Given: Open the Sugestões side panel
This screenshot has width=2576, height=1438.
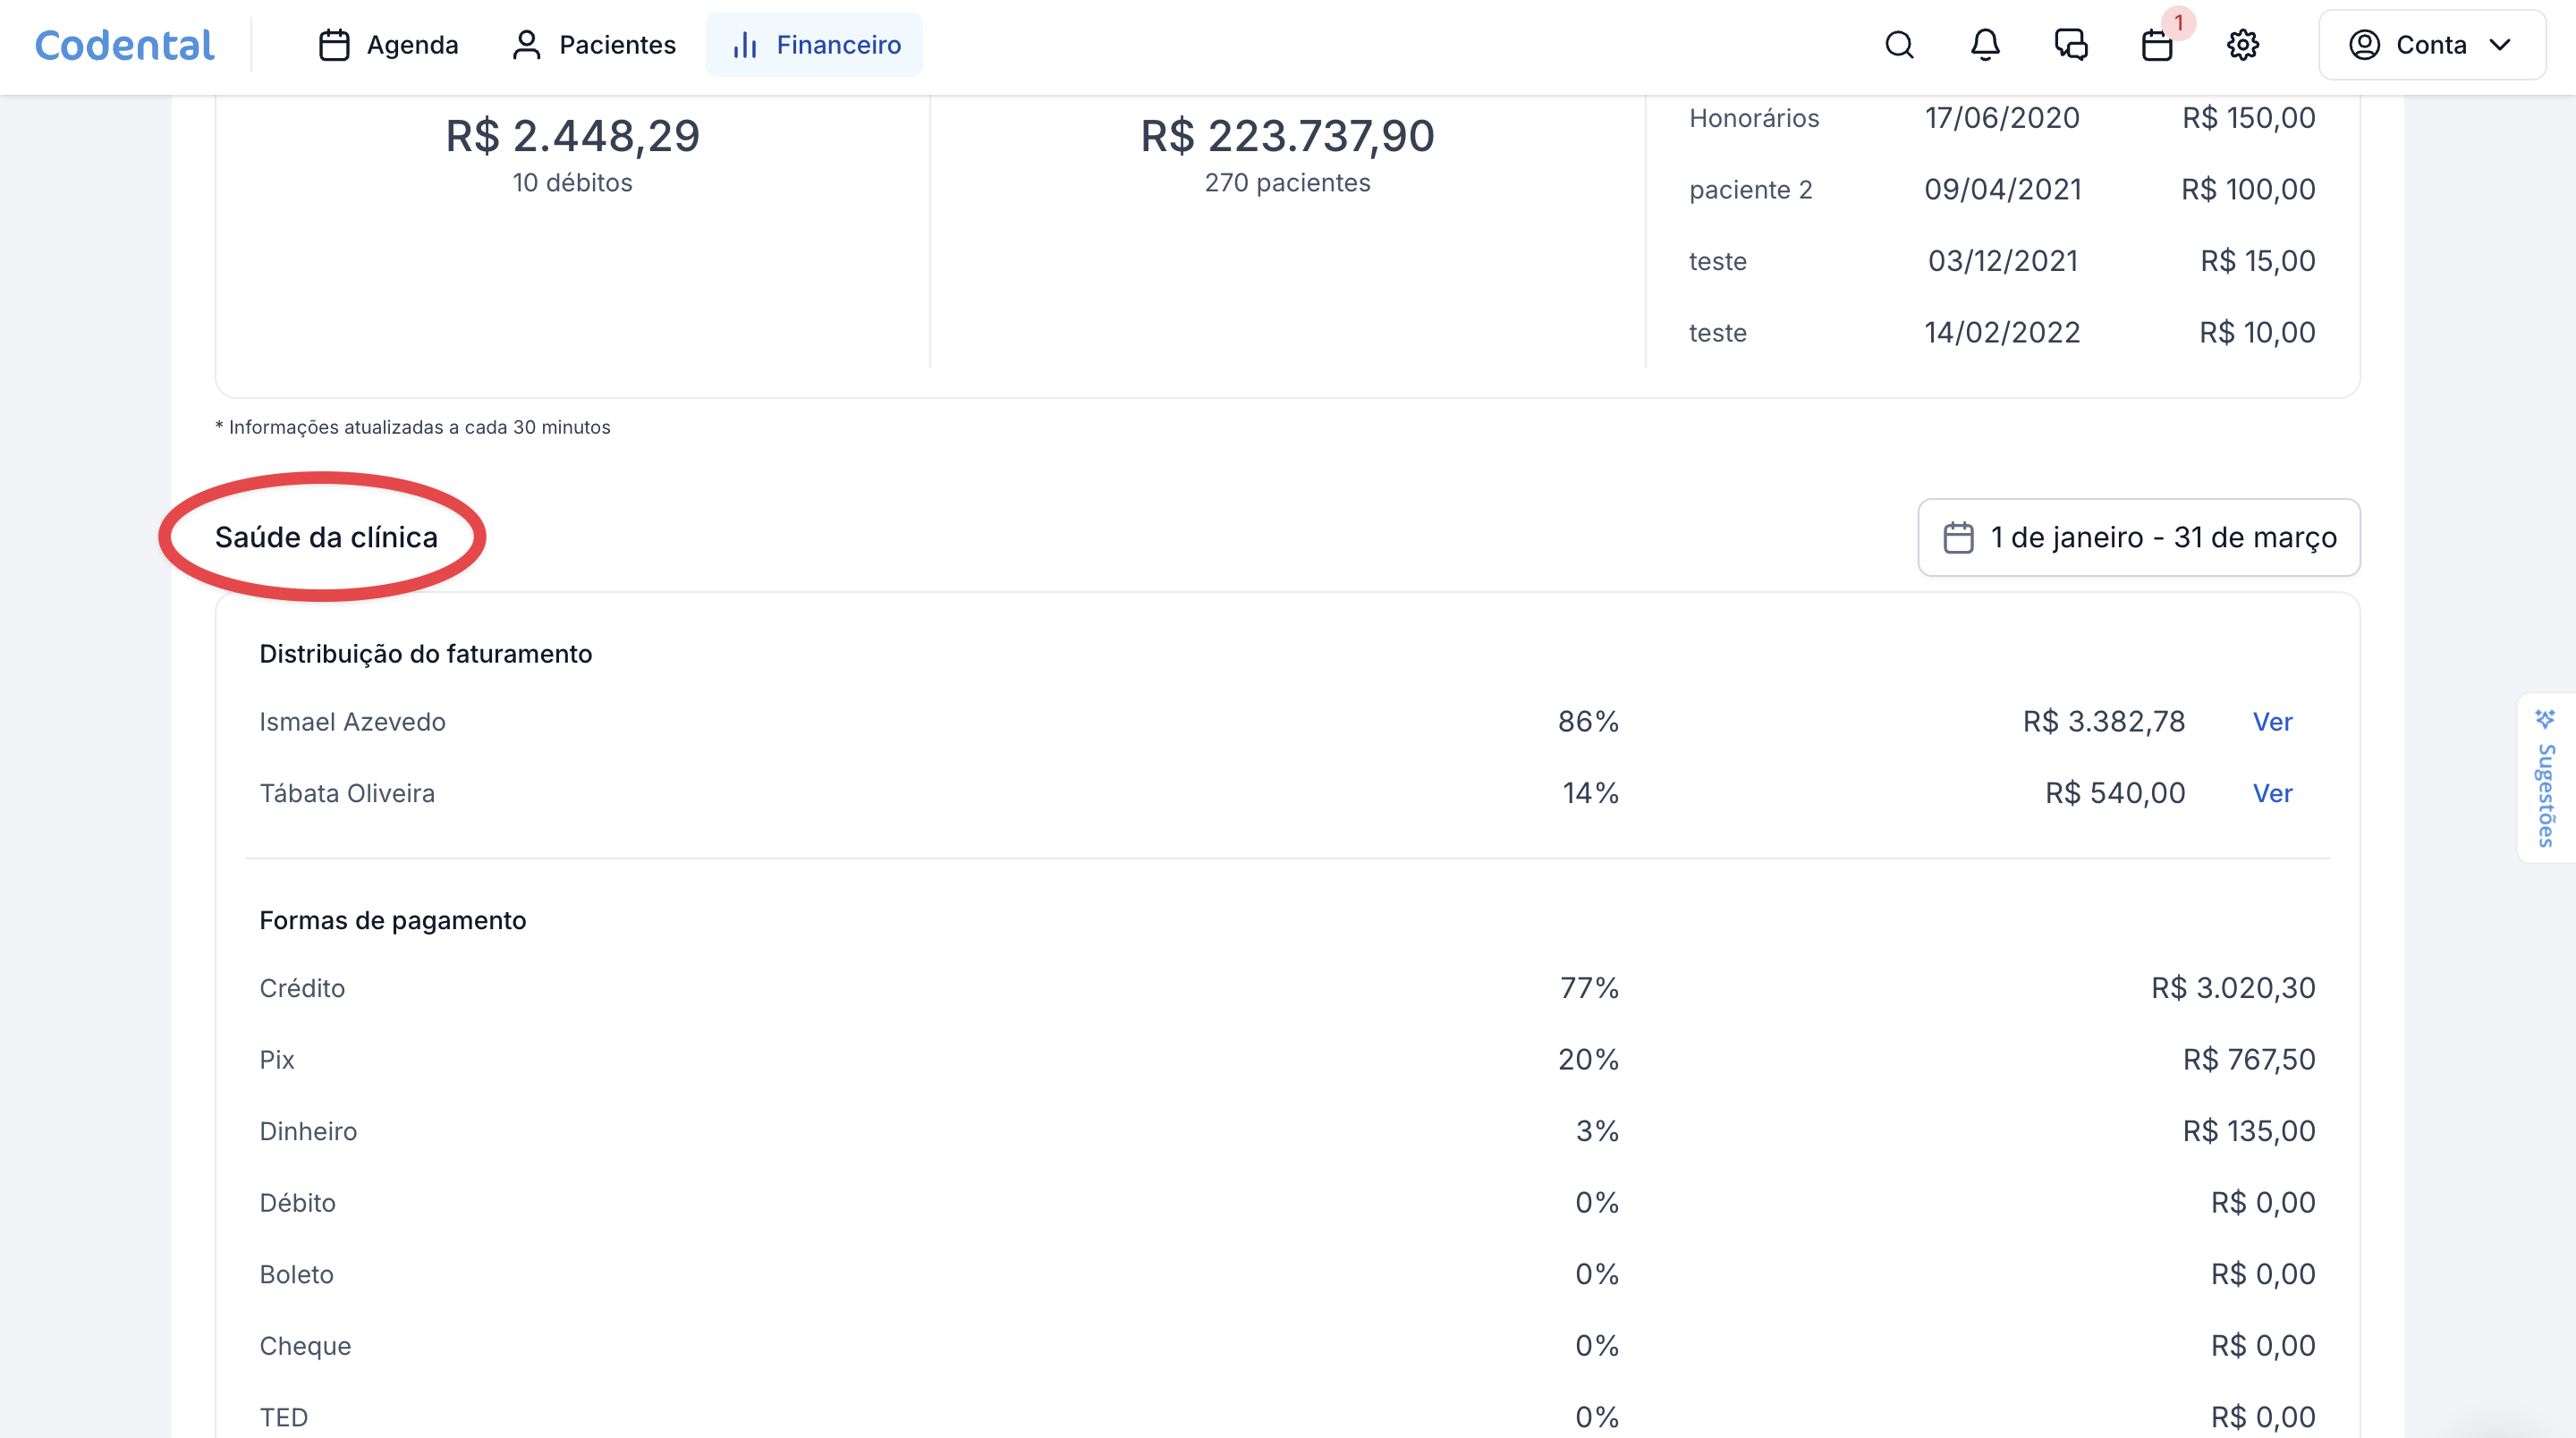Looking at the screenshot, I should 2545,795.
